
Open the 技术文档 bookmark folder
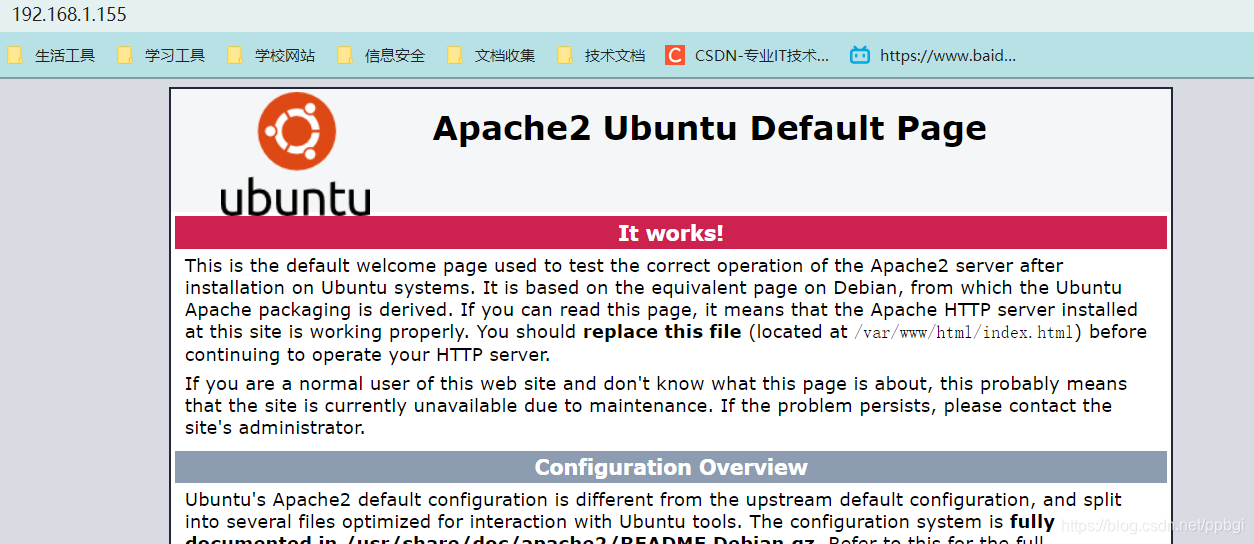601,55
